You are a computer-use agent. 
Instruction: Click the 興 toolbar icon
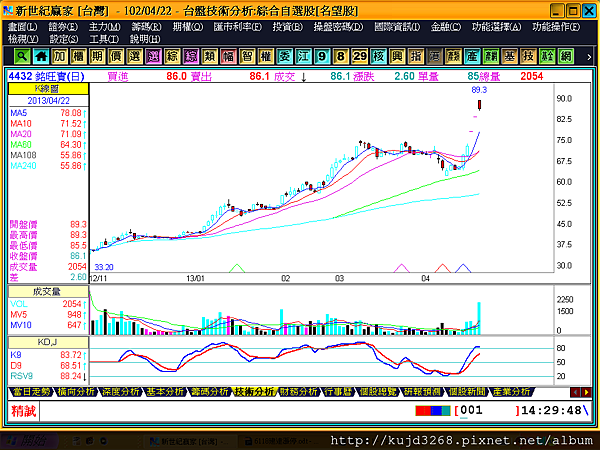click(x=397, y=57)
